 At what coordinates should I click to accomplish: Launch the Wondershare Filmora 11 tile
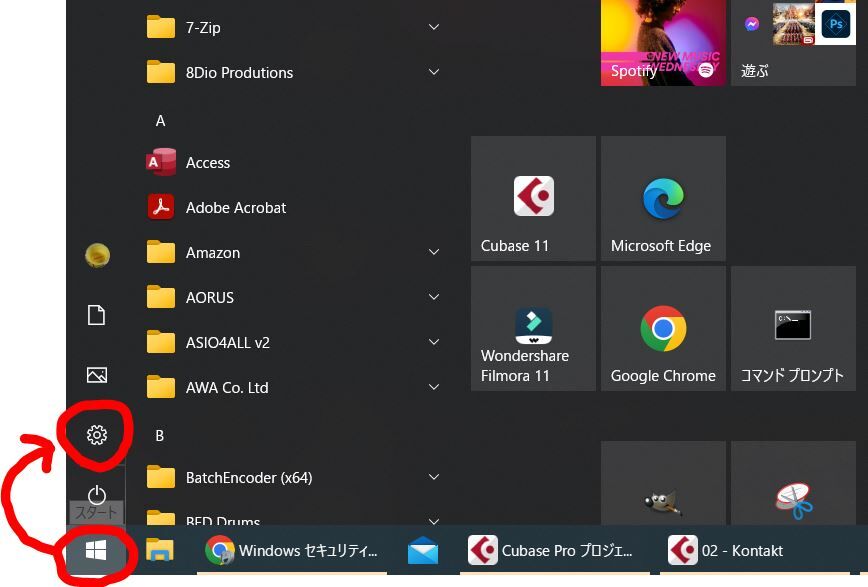click(x=533, y=328)
